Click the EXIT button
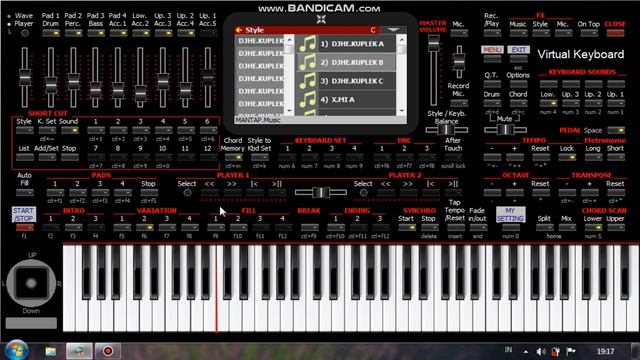Screen dimensions: 640x360 [x=518, y=49]
